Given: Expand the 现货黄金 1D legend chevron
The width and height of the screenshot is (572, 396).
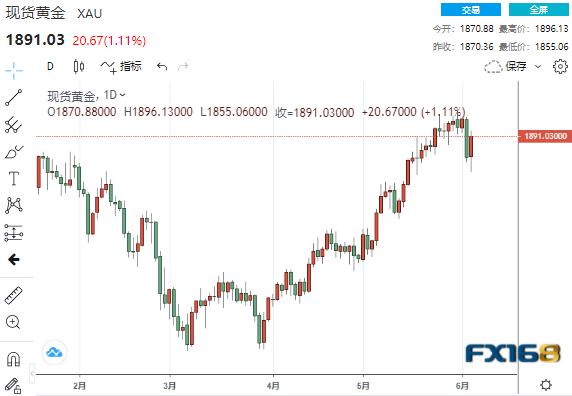Looking at the screenshot, I should point(123,95).
